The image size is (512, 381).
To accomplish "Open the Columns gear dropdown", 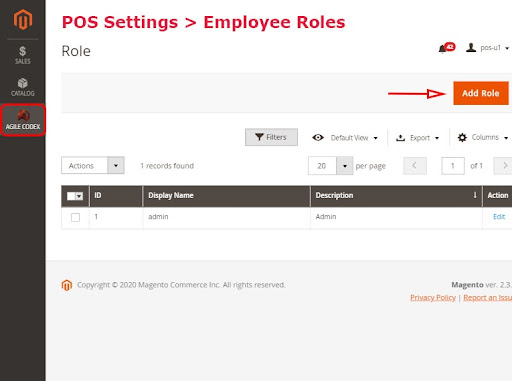I will pyautogui.click(x=483, y=137).
